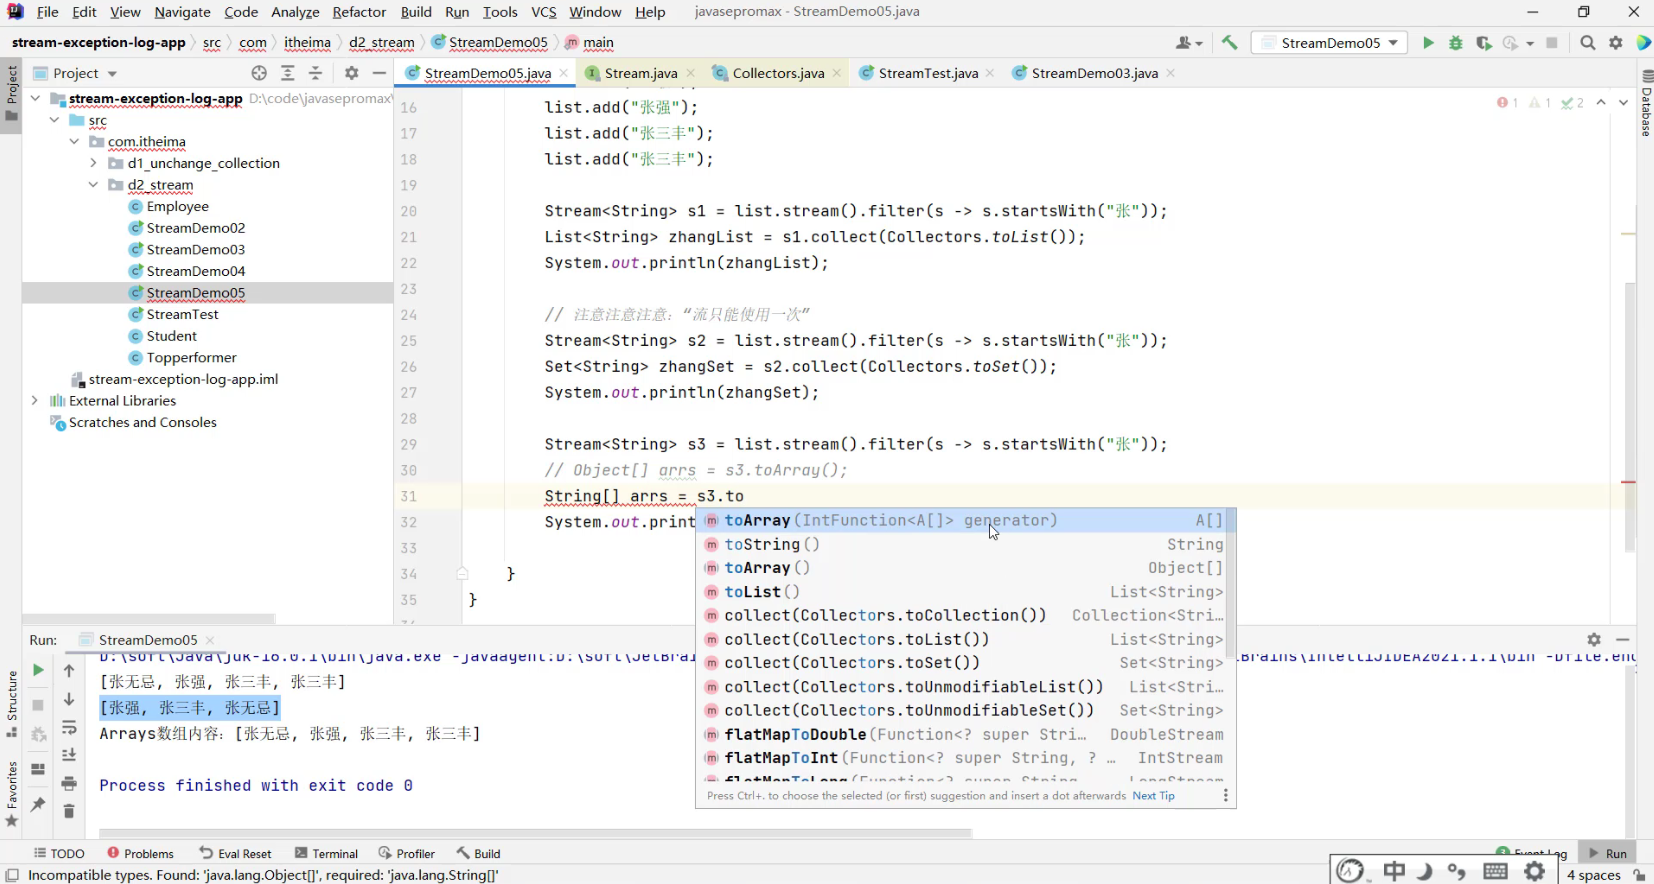Open Database side panel

[1646, 104]
